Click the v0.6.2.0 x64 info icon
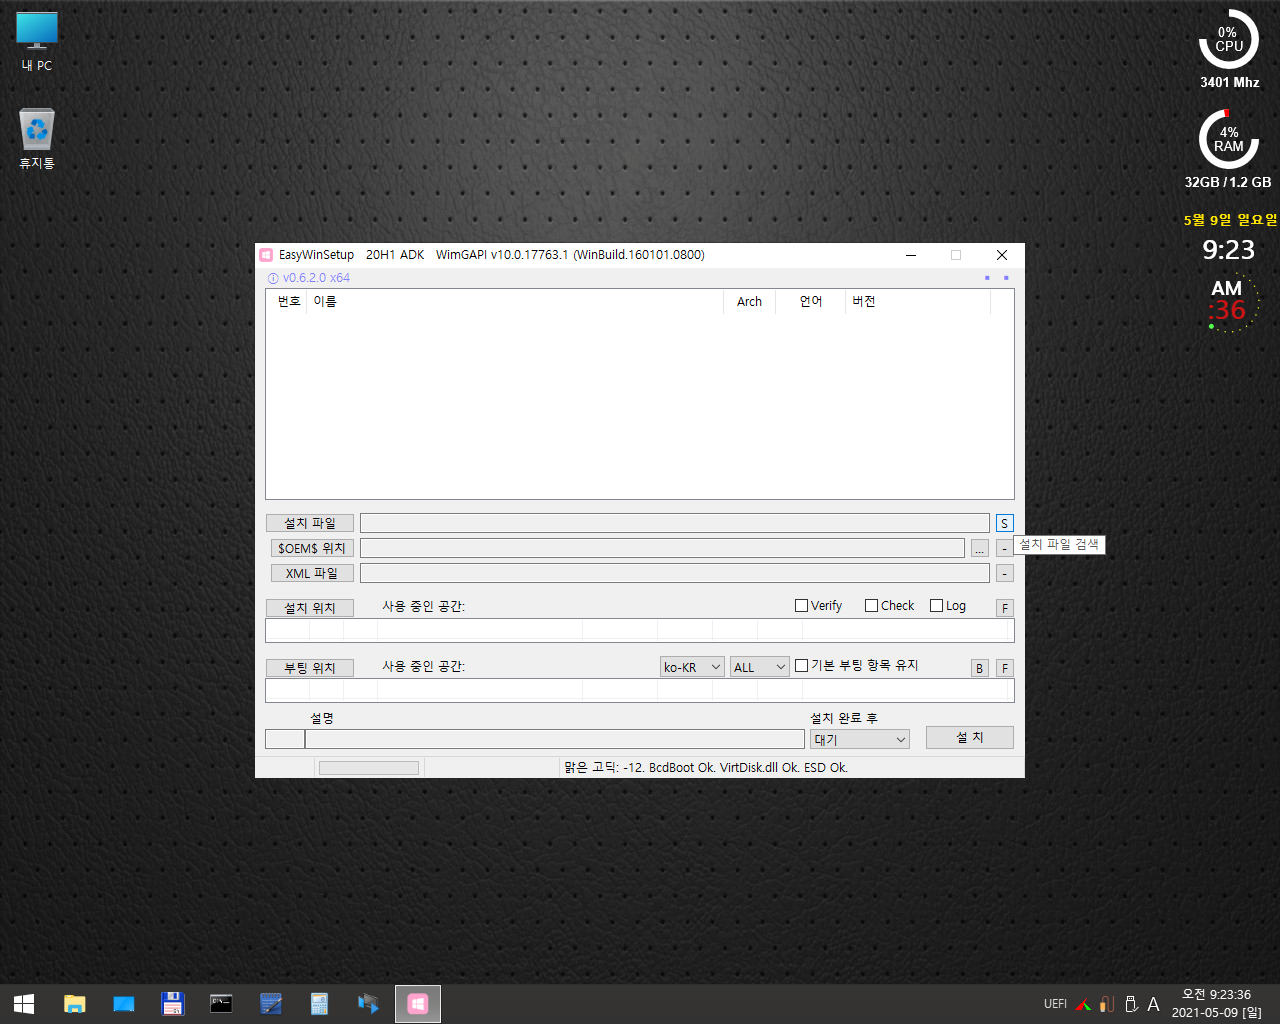Viewport: 1280px width, 1024px height. click(273, 278)
